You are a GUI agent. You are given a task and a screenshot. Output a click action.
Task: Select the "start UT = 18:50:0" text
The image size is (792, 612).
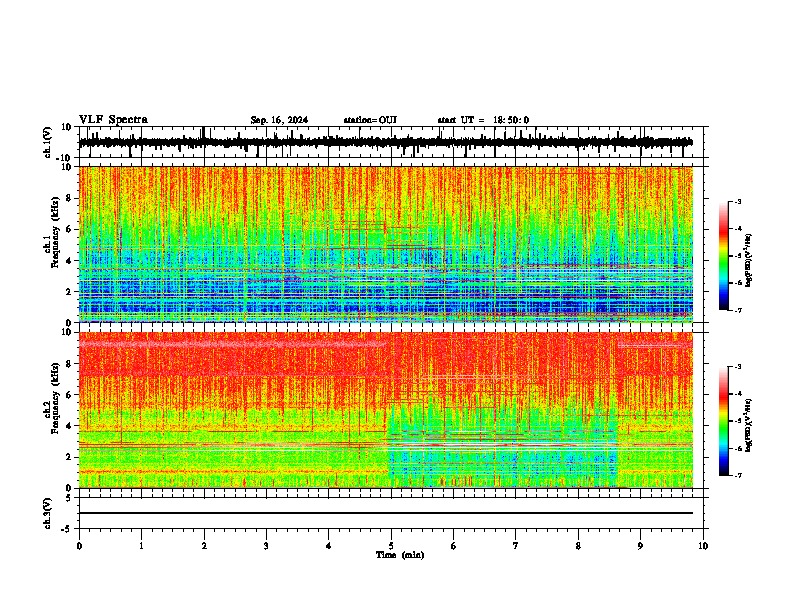coord(483,120)
